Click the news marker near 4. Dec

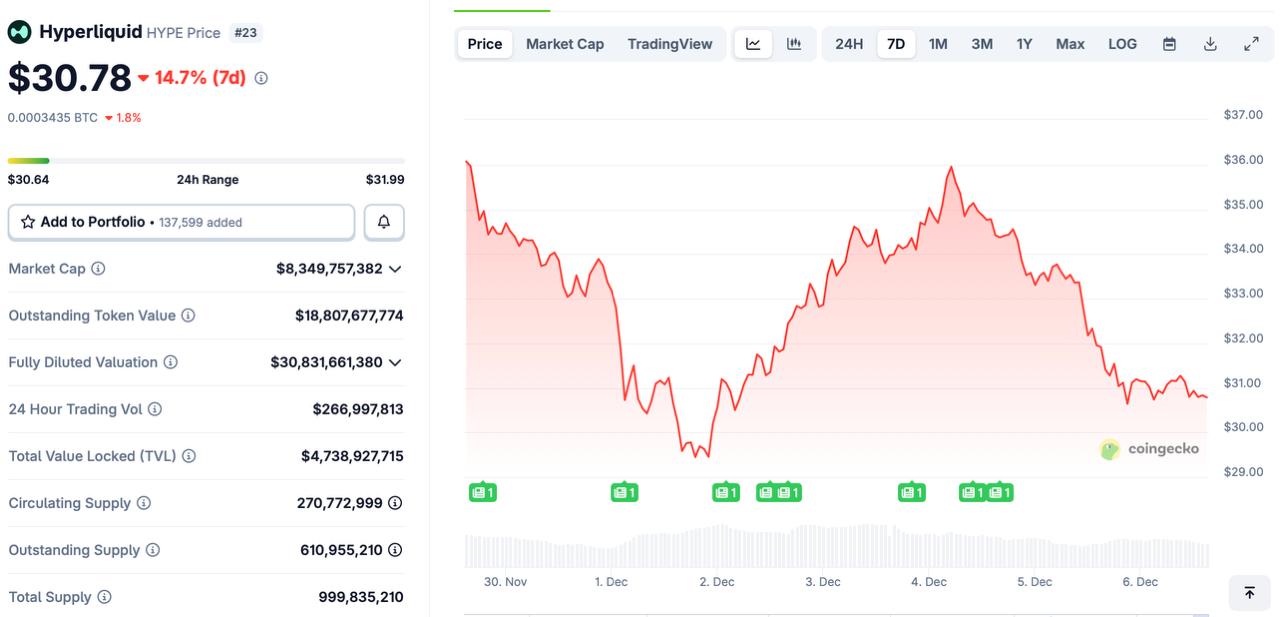pos(911,492)
